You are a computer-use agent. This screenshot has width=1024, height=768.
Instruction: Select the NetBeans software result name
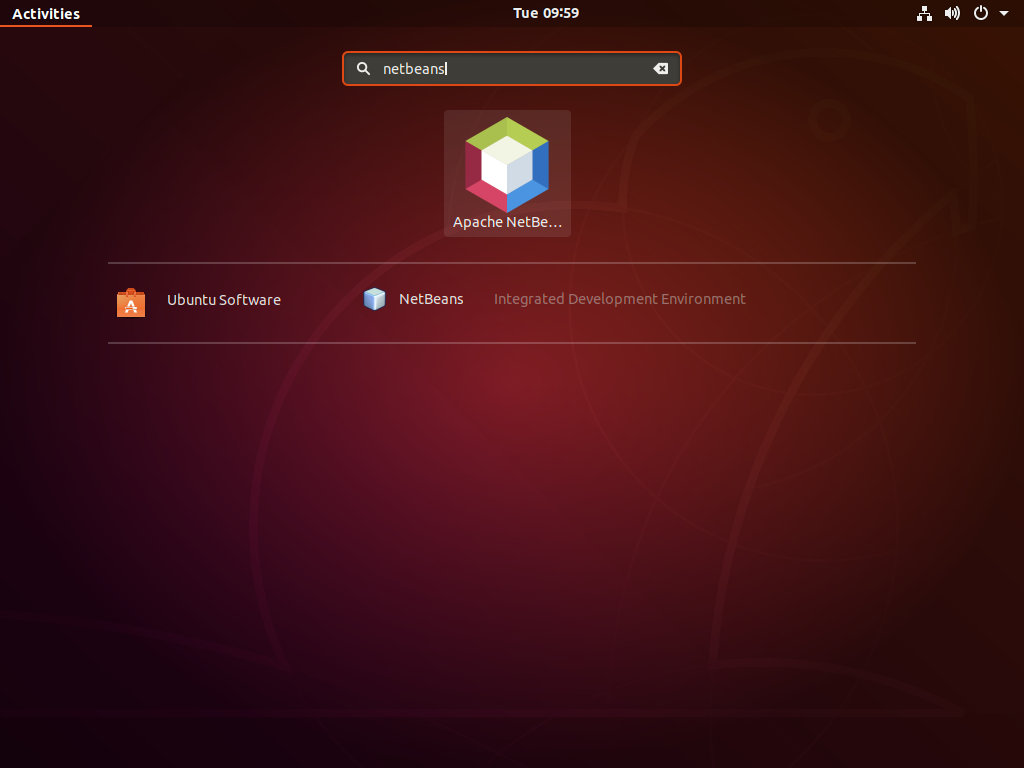point(431,299)
